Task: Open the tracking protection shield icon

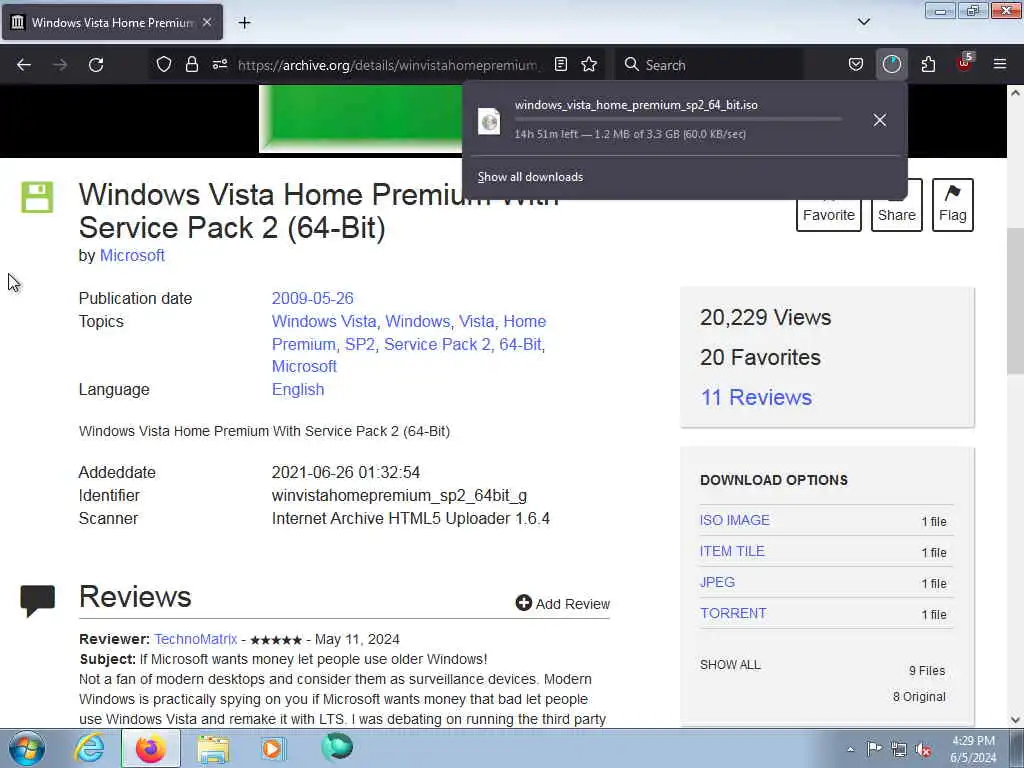Action: [164, 64]
